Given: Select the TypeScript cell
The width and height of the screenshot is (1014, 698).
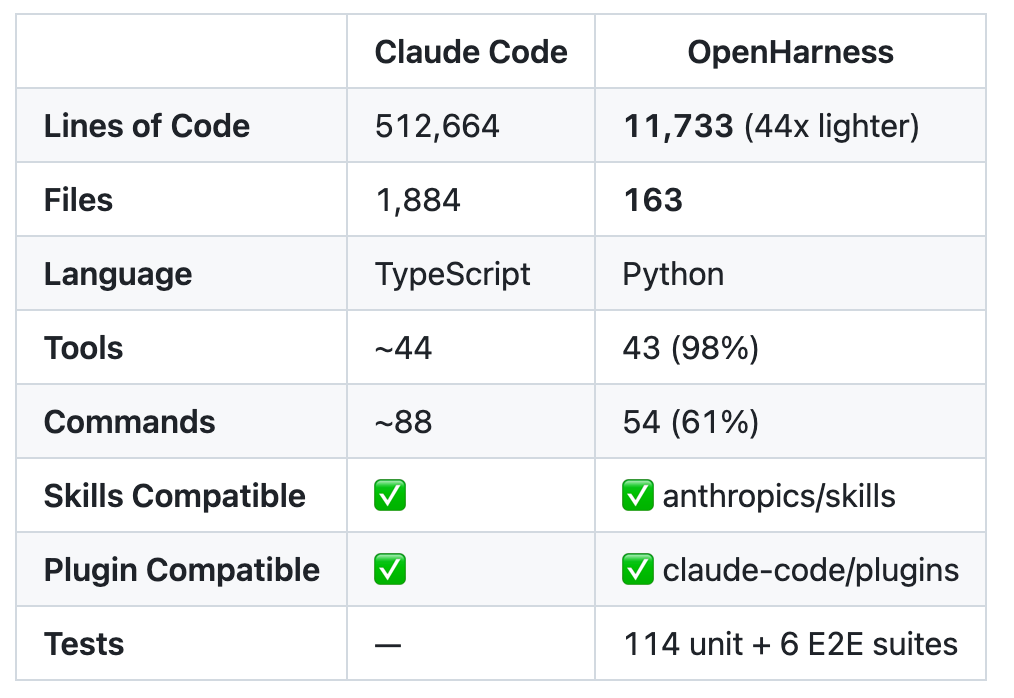Looking at the screenshot, I should [453, 274].
